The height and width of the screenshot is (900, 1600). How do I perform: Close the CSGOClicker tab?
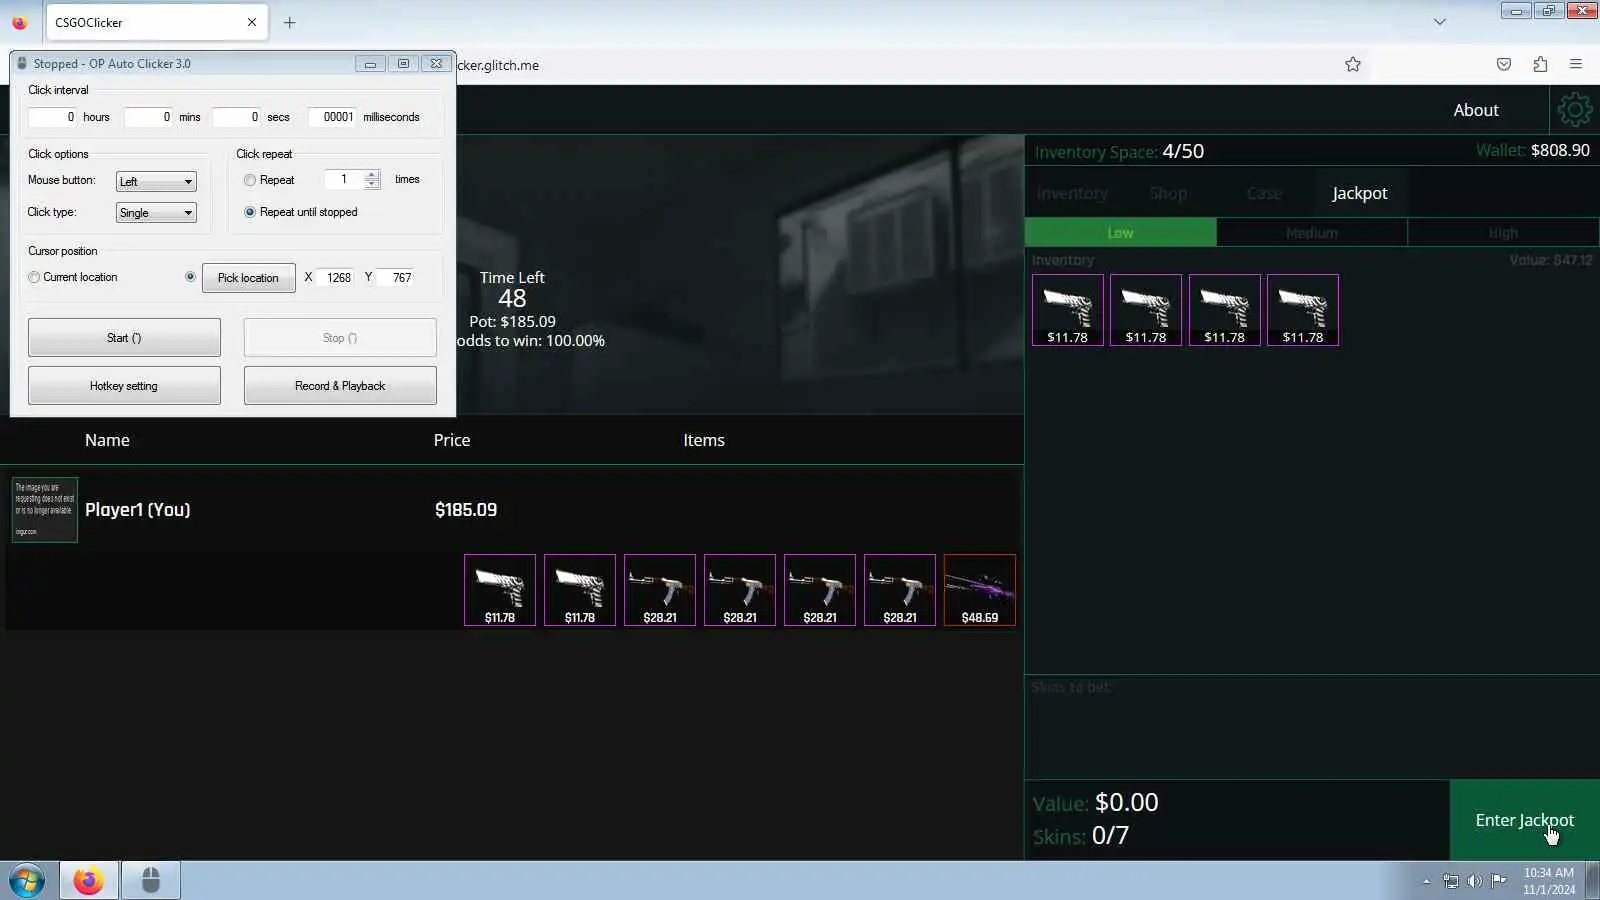252,22
